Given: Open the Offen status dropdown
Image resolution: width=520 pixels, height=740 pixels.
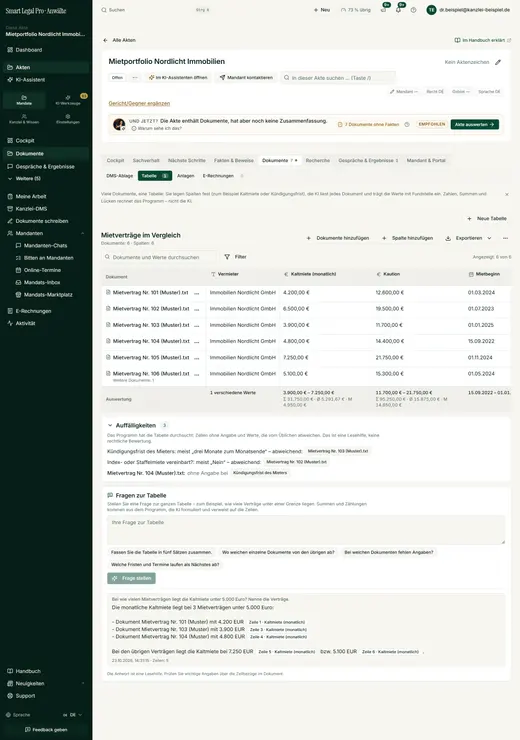Looking at the screenshot, I should [x=117, y=77].
